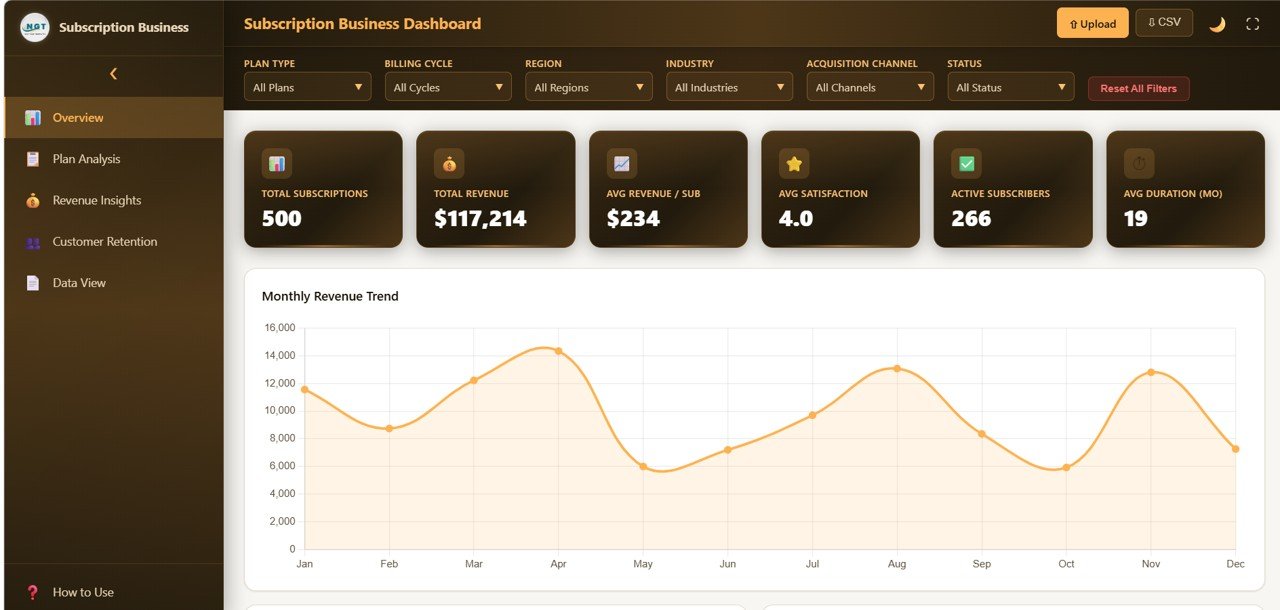The height and width of the screenshot is (610, 1280).
Task: Click the Active Subscribers checkmark icon
Action: (966, 163)
